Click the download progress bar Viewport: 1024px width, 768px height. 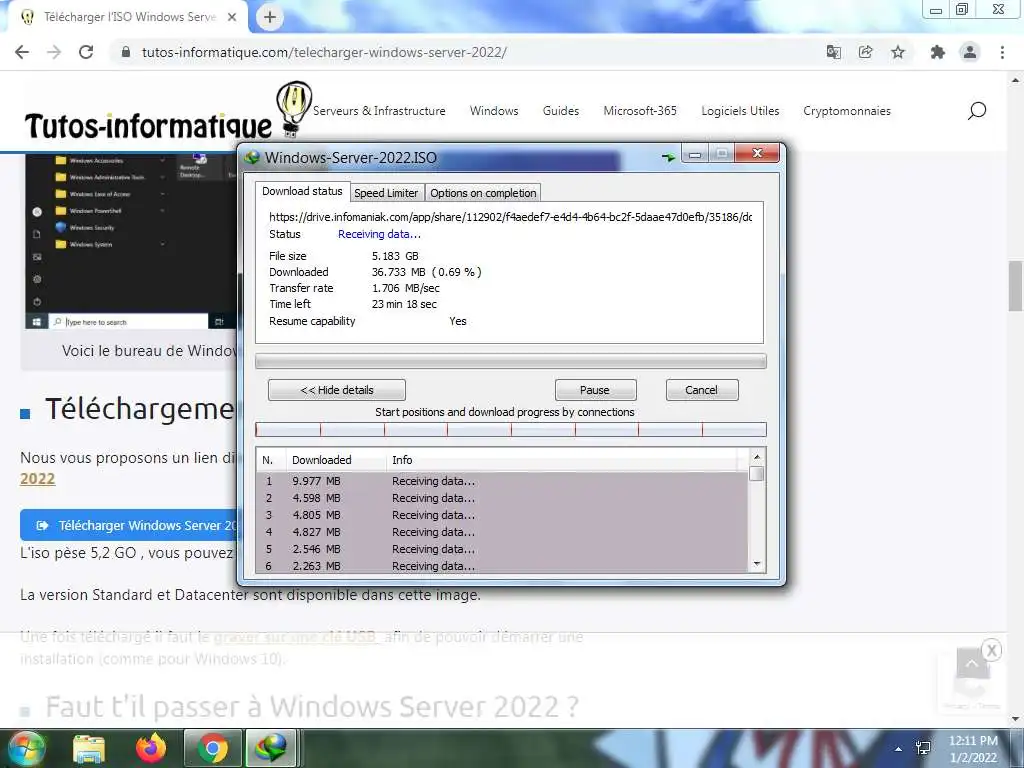coord(511,361)
